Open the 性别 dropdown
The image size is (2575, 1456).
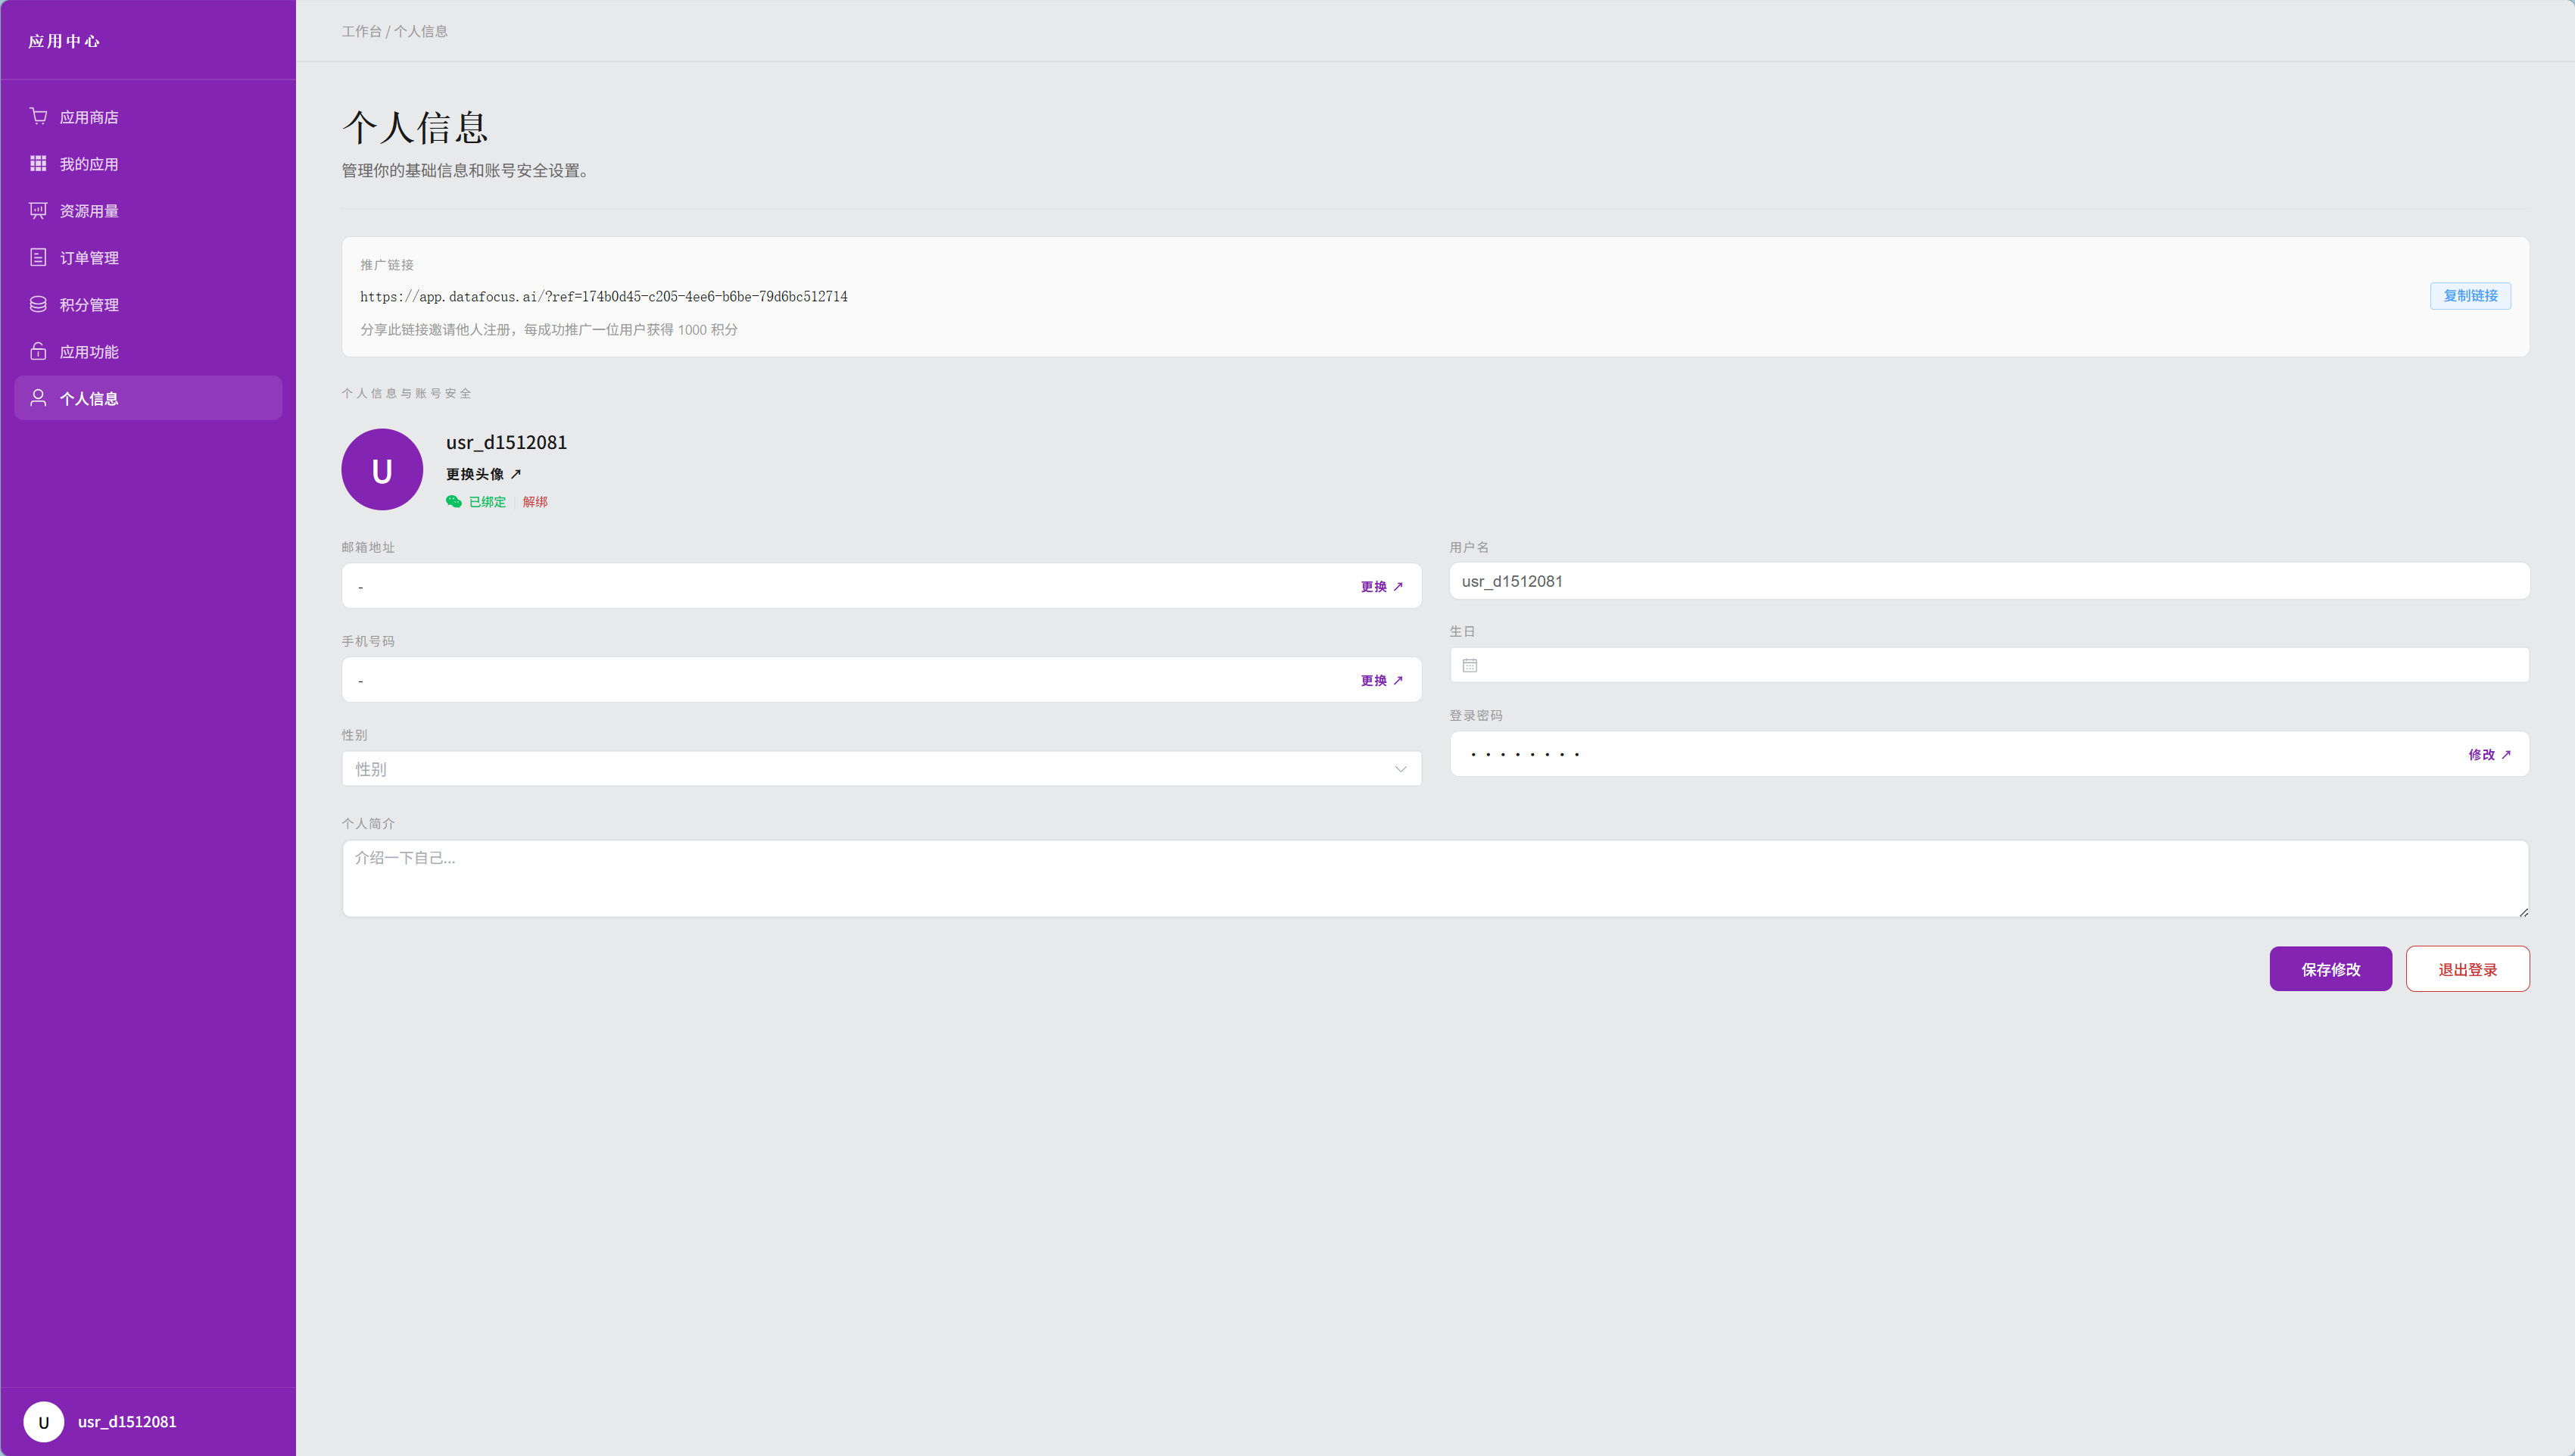[882, 769]
